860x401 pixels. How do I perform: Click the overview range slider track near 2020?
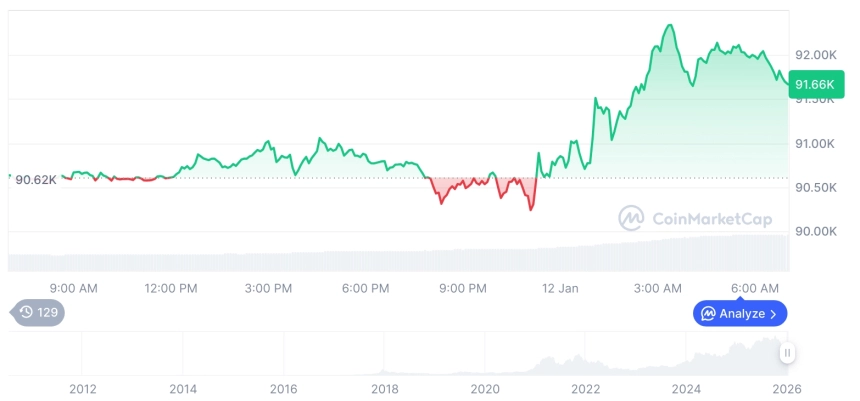click(485, 360)
